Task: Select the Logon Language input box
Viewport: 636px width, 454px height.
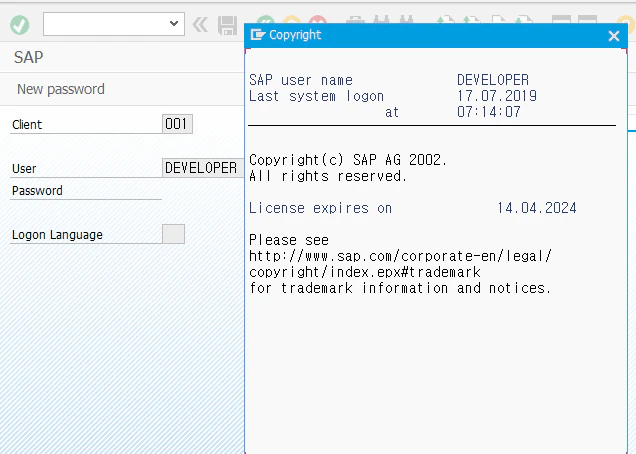Action: pos(173,234)
